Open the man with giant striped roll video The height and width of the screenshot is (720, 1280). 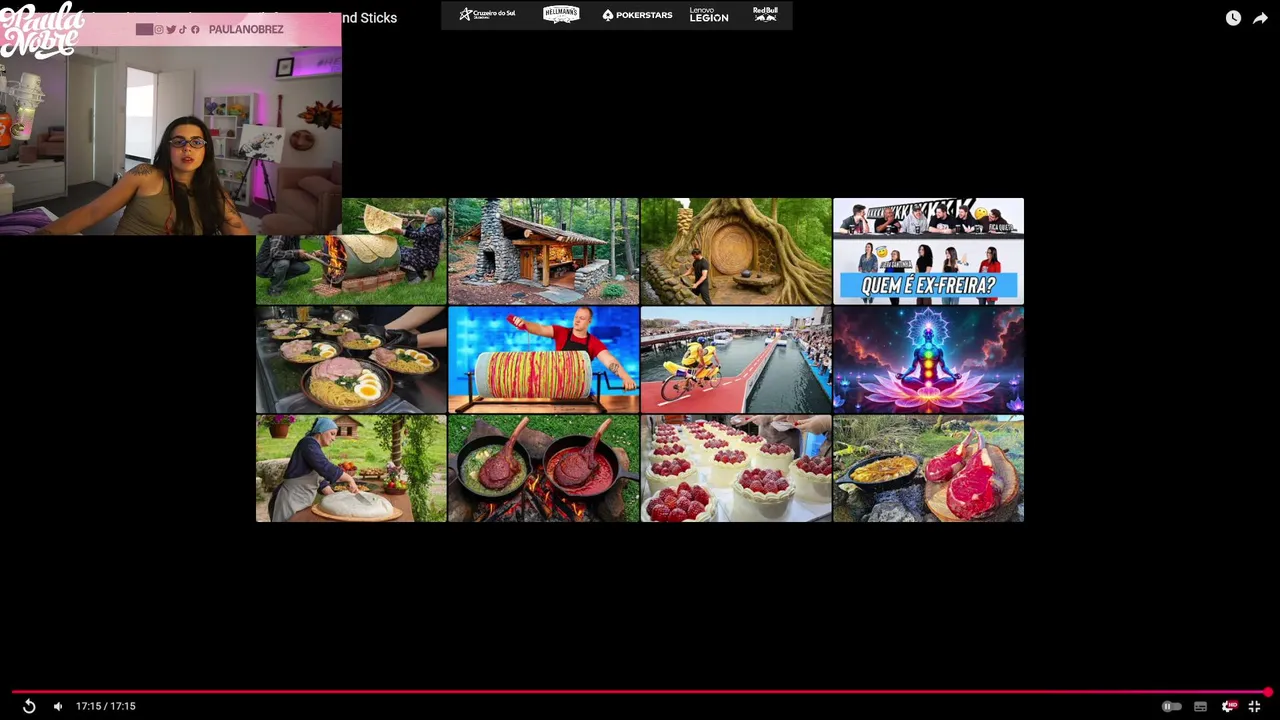tap(543, 360)
